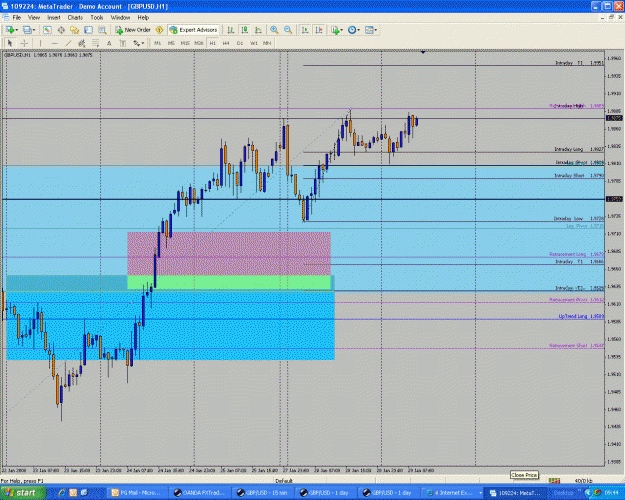Select the MN monthly timeframe button

[267, 43]
